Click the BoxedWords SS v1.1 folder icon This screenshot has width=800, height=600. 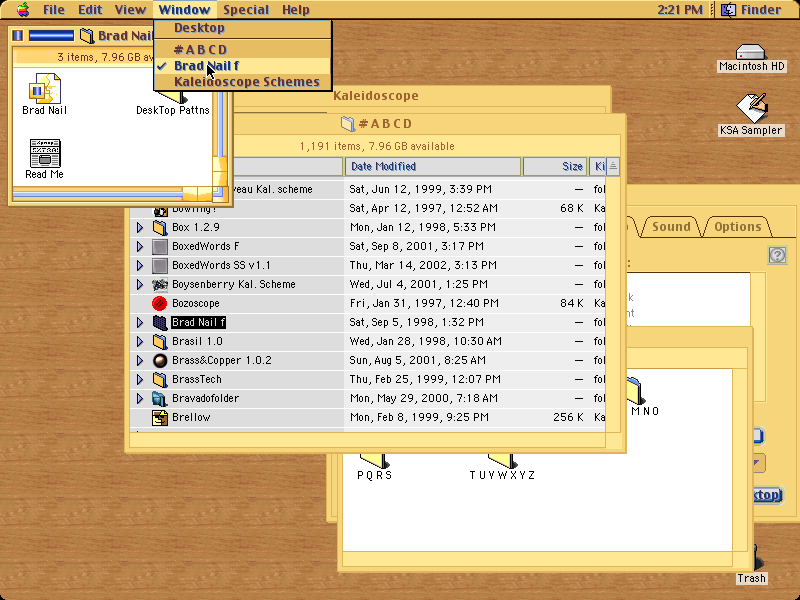[x=160, y=265]
